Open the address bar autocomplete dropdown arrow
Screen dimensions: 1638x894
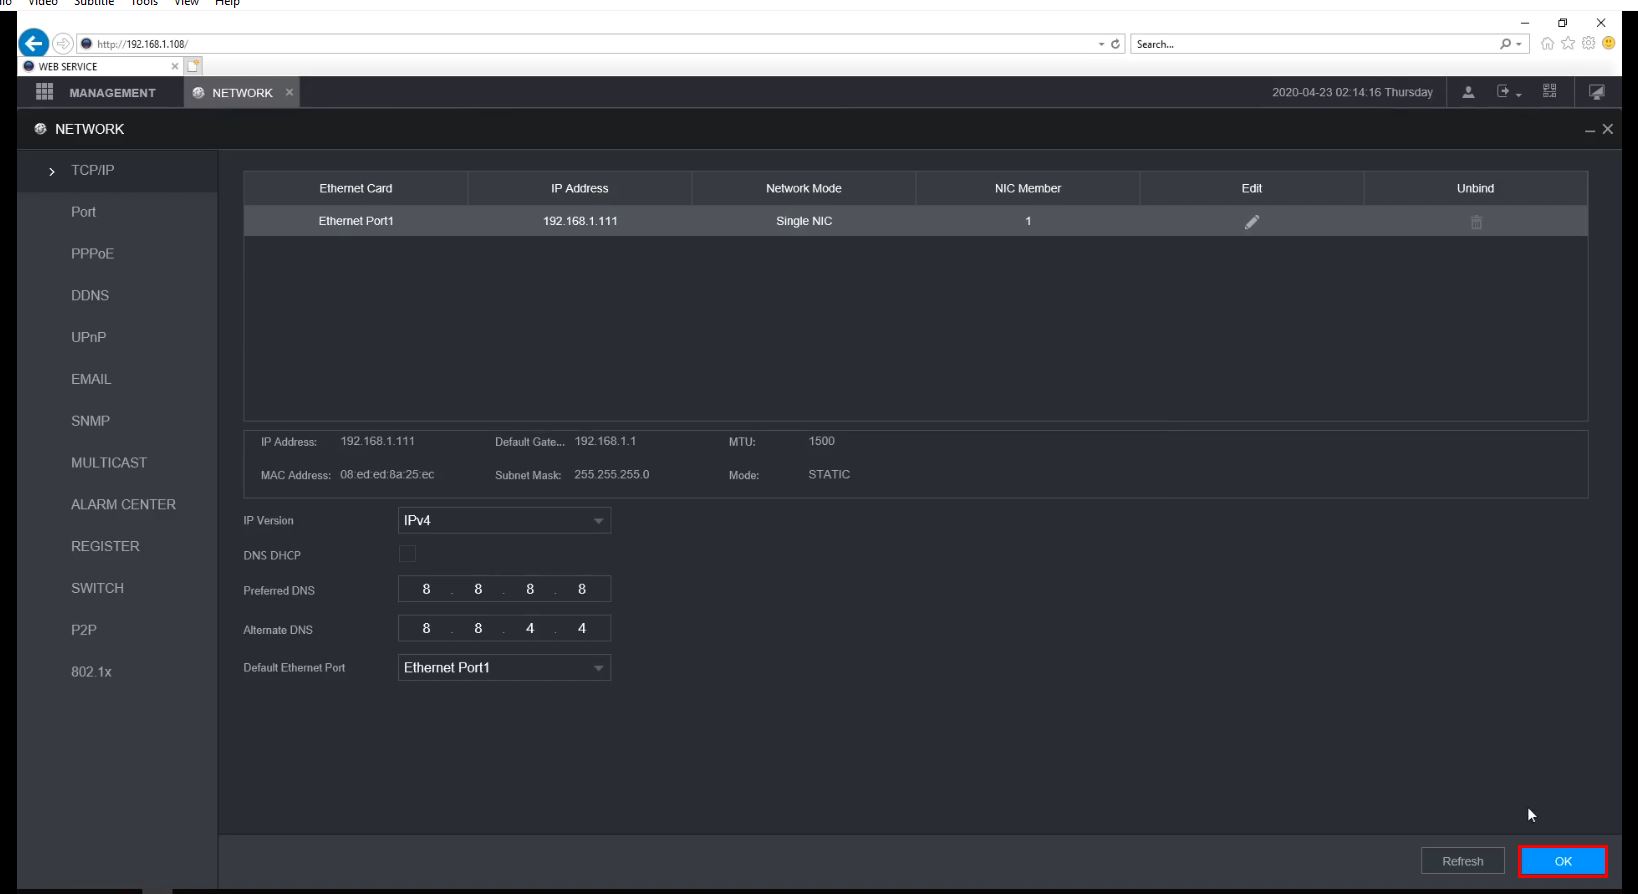1101,44
